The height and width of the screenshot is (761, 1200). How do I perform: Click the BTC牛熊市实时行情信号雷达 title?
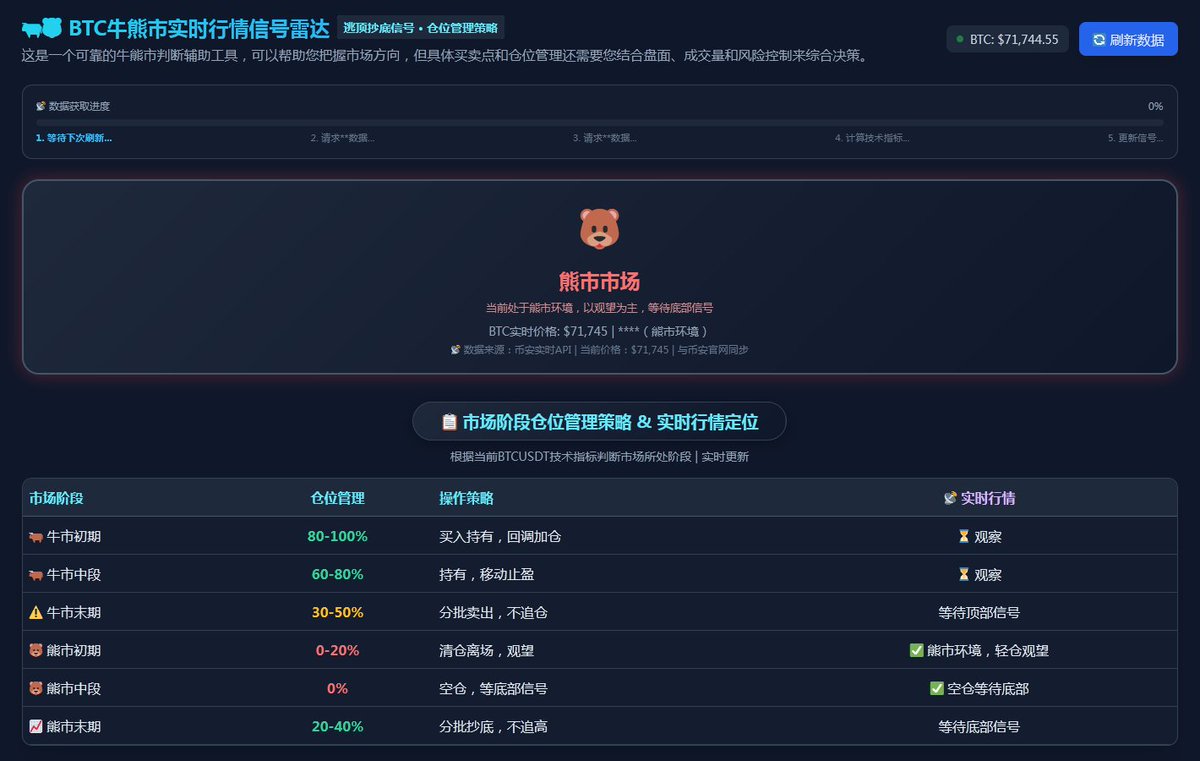click(199, 28)
